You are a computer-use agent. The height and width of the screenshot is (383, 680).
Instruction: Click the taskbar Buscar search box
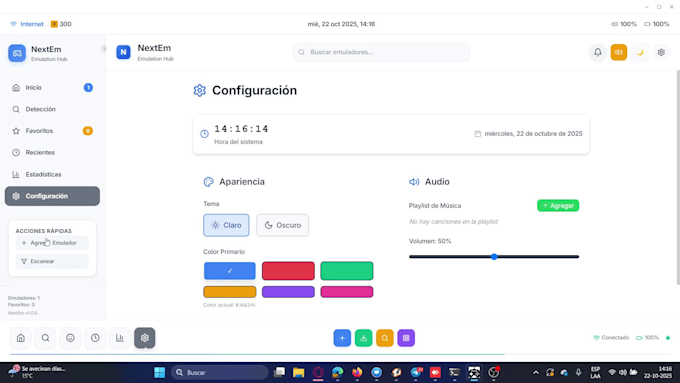(x=220, y=373)
